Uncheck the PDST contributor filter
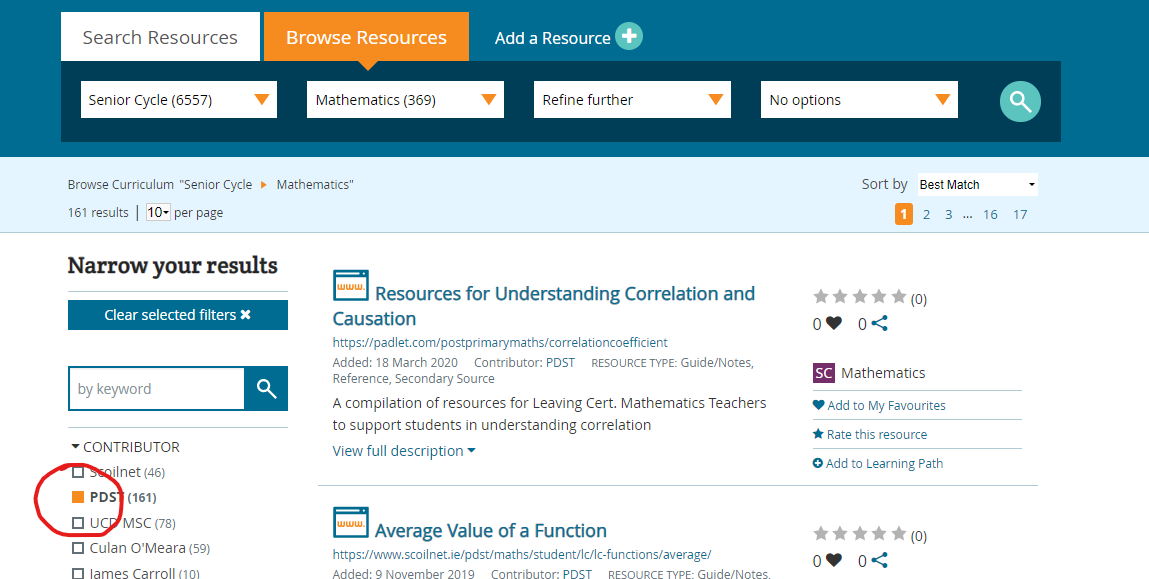Viewport: 1149px width, 579px height. pyautogui.click(x=78, y=497)
